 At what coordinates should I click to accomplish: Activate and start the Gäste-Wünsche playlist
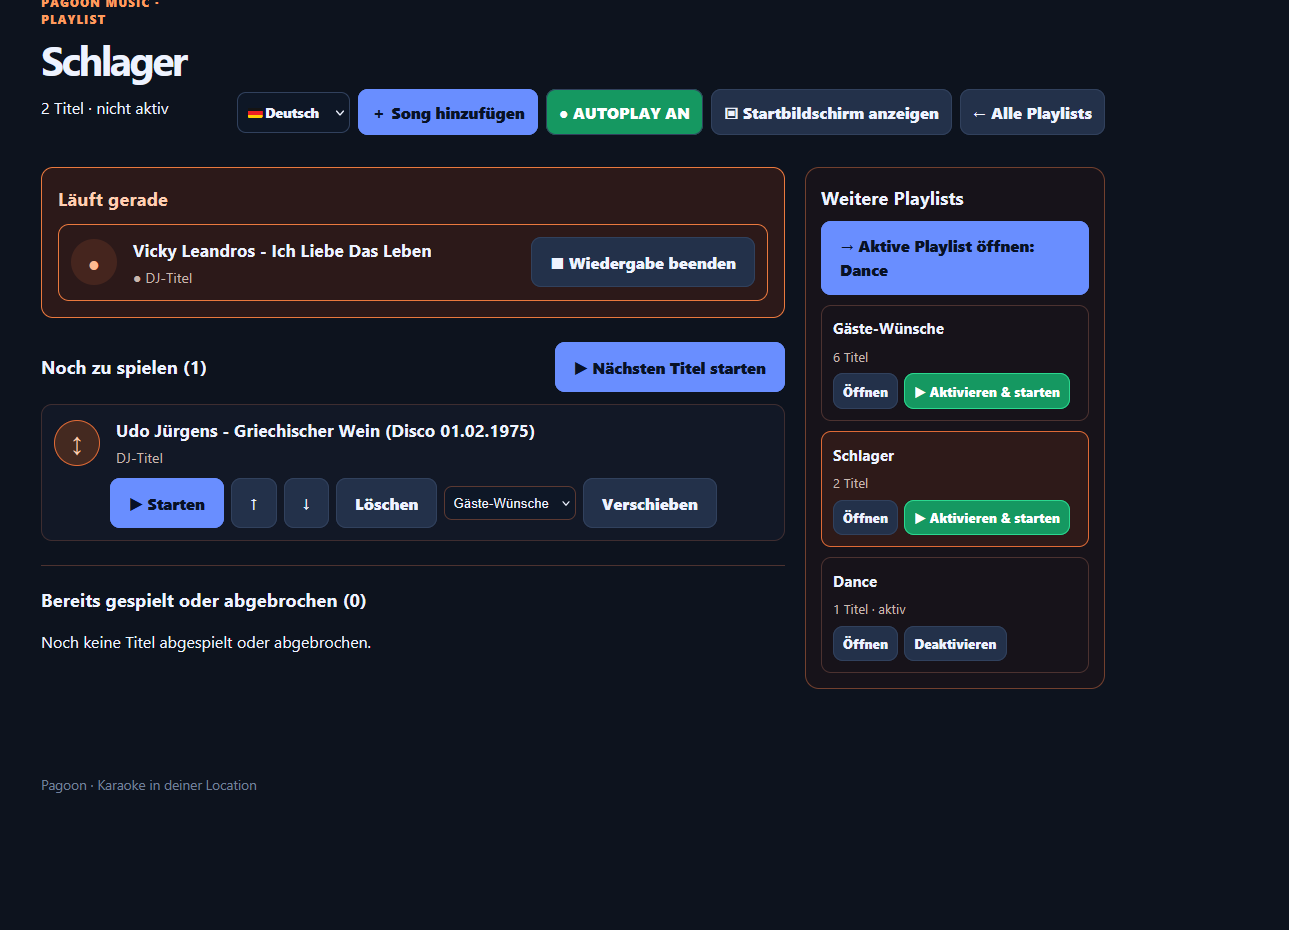click(x=987, y=391)
